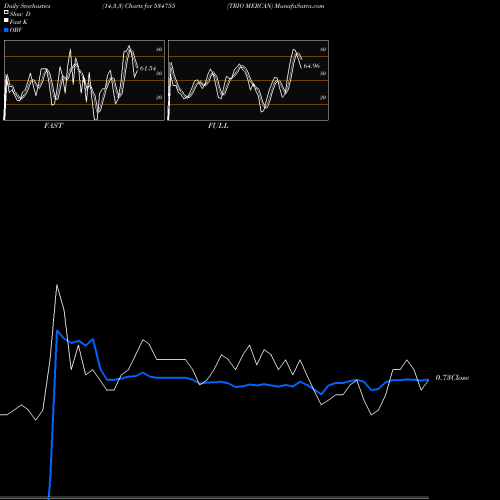Click the 80 axis label in FULL chart
Viewport: 500px width, 500px height.
323,49
